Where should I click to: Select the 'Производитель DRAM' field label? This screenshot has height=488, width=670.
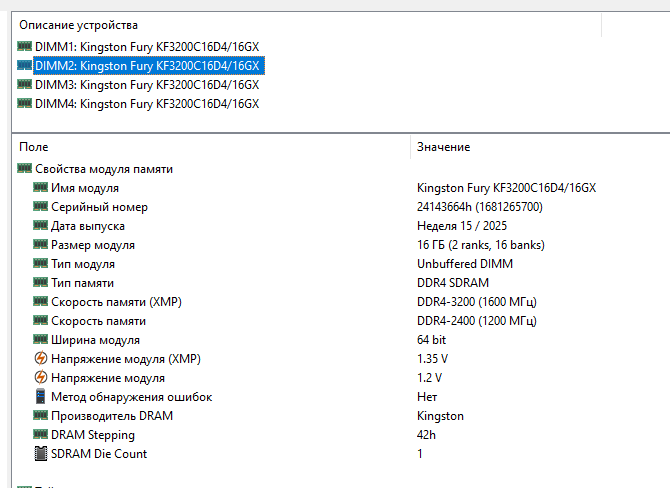112,416
